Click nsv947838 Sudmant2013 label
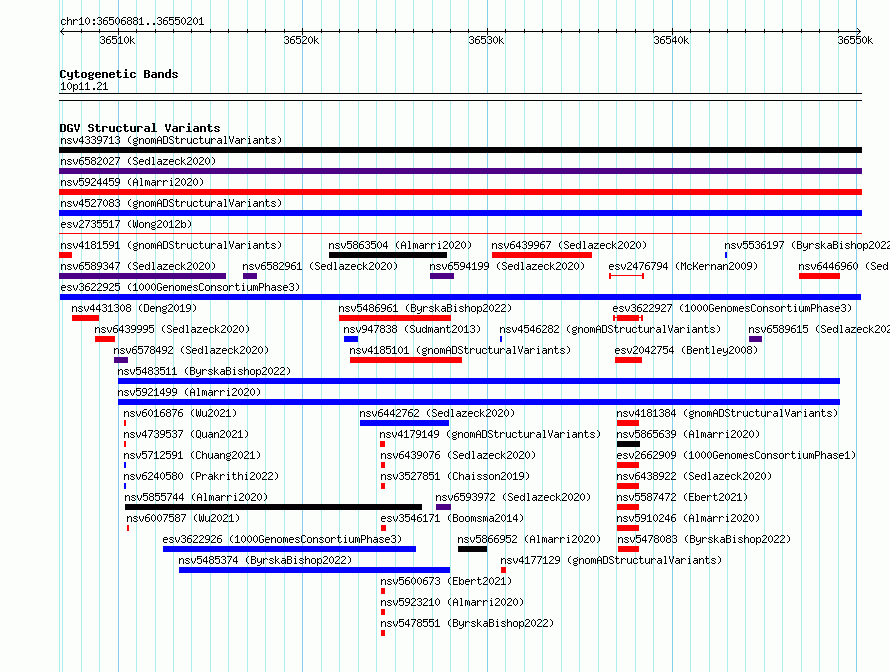This screenshot has width=890, height=672. point(412,329)
